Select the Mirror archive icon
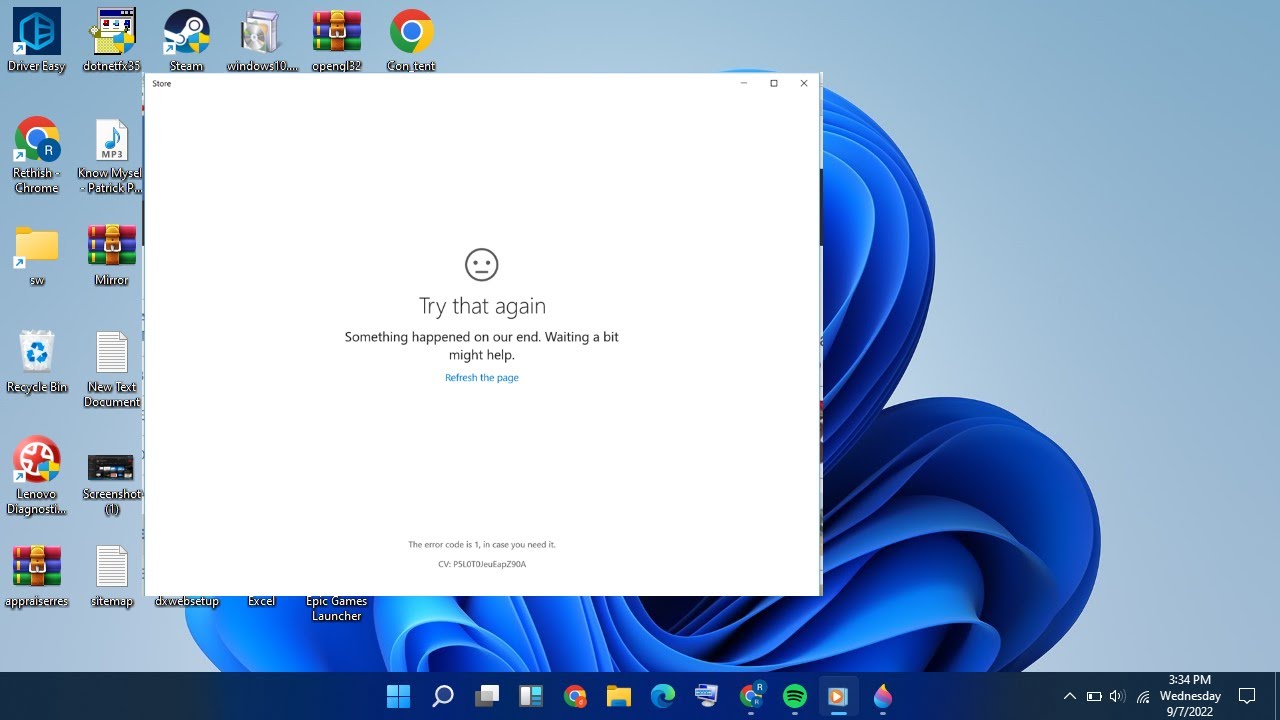The width and height of the screenshot is (1280, 720). 112,256
